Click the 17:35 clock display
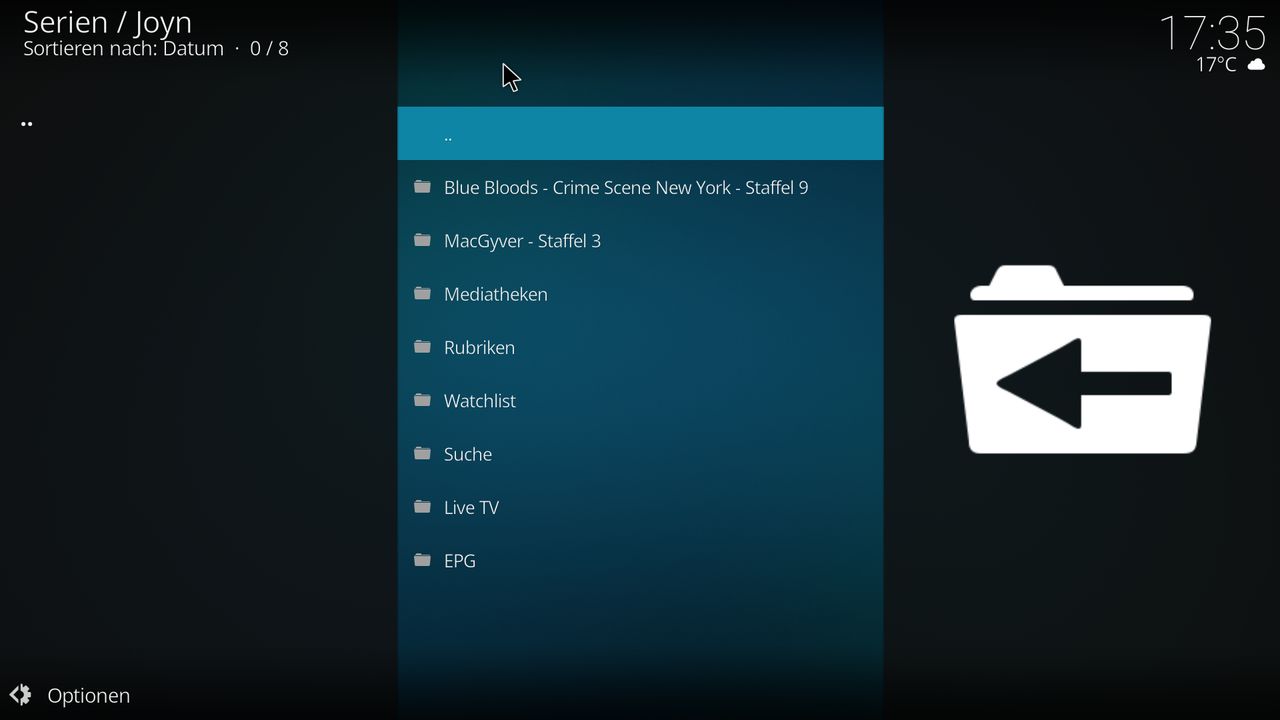 1213,33
